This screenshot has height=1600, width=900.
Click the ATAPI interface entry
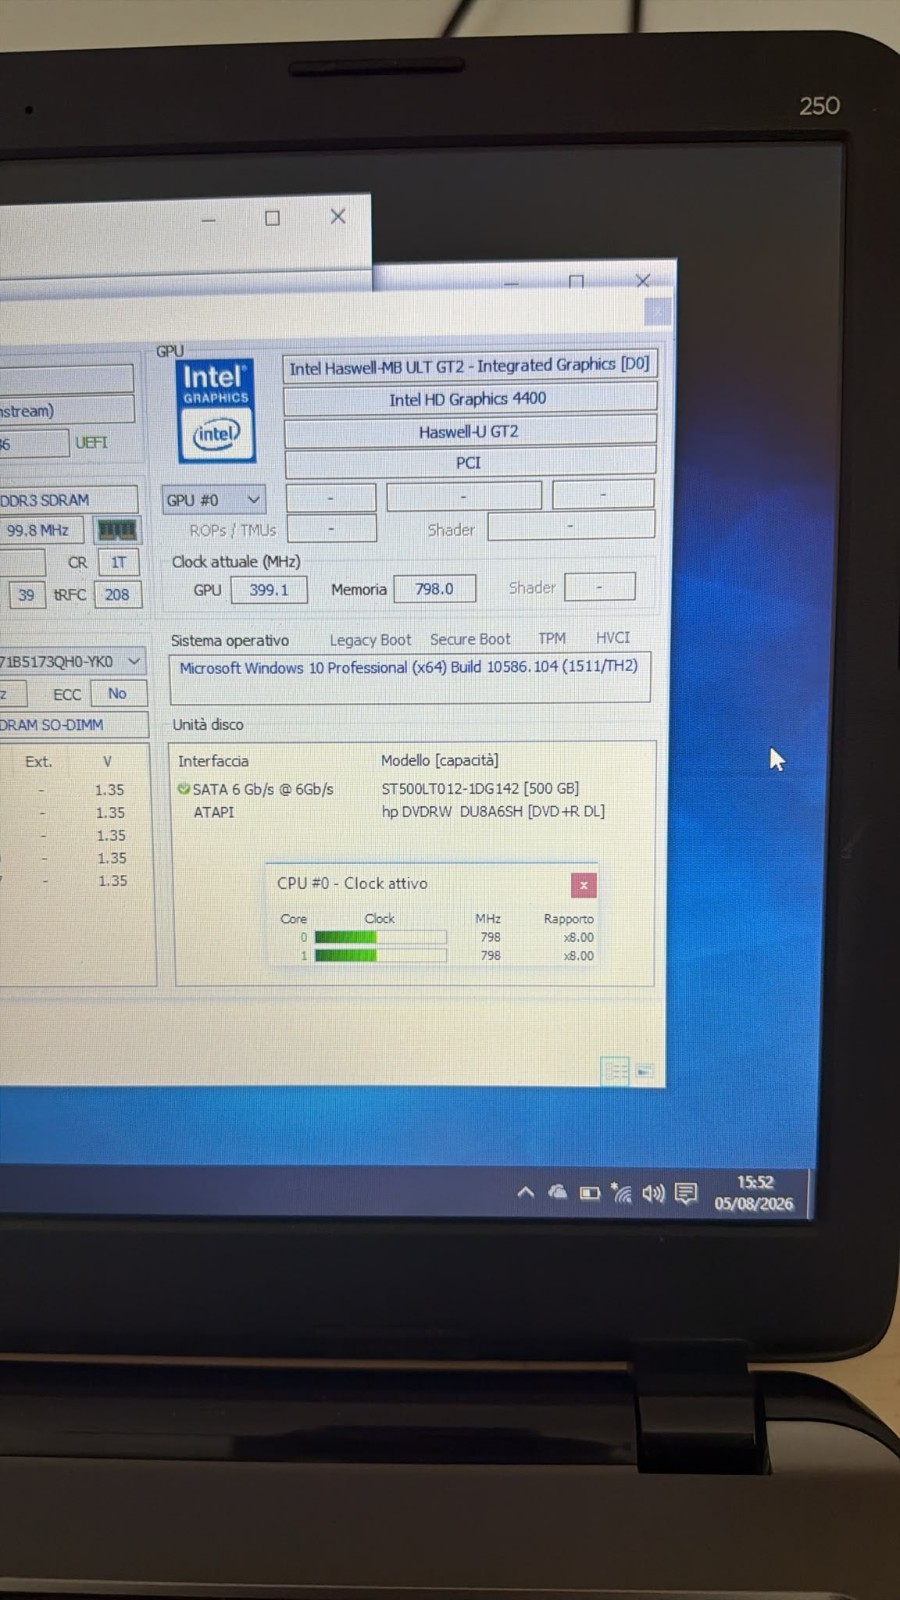(x=214, y=812)
